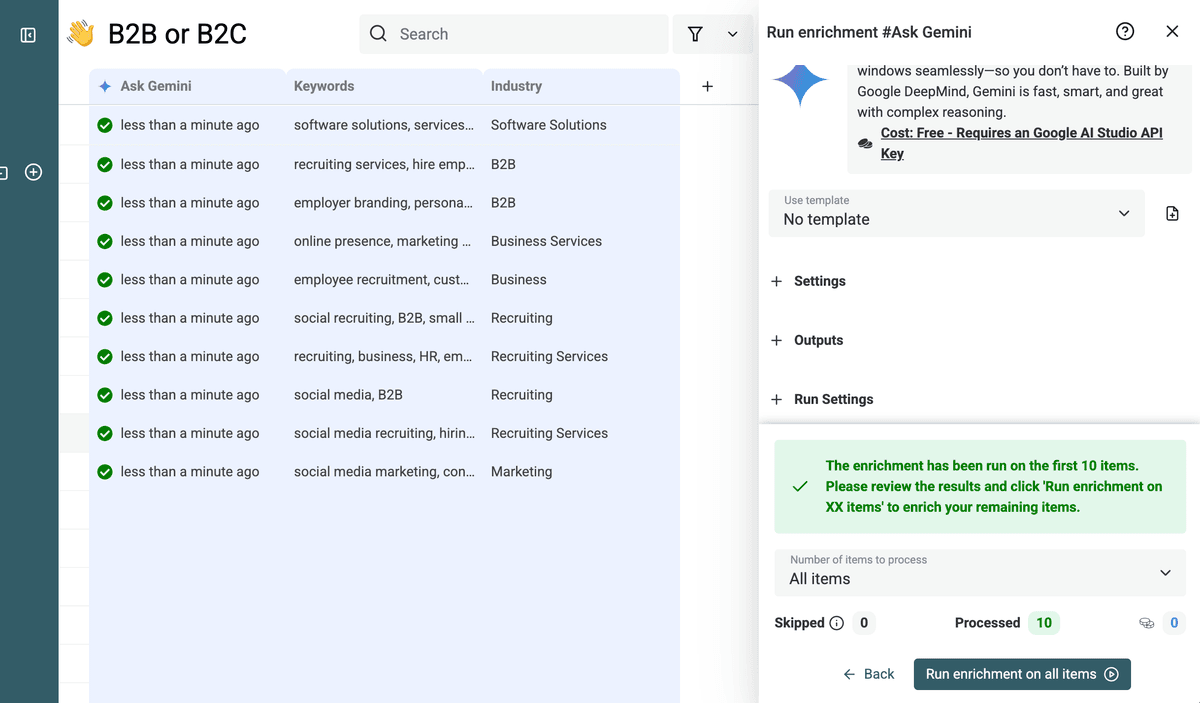This screenshot has width=1200, height=703.
Task: Click cell 'employer branding, persona...'
Action: 384,203
